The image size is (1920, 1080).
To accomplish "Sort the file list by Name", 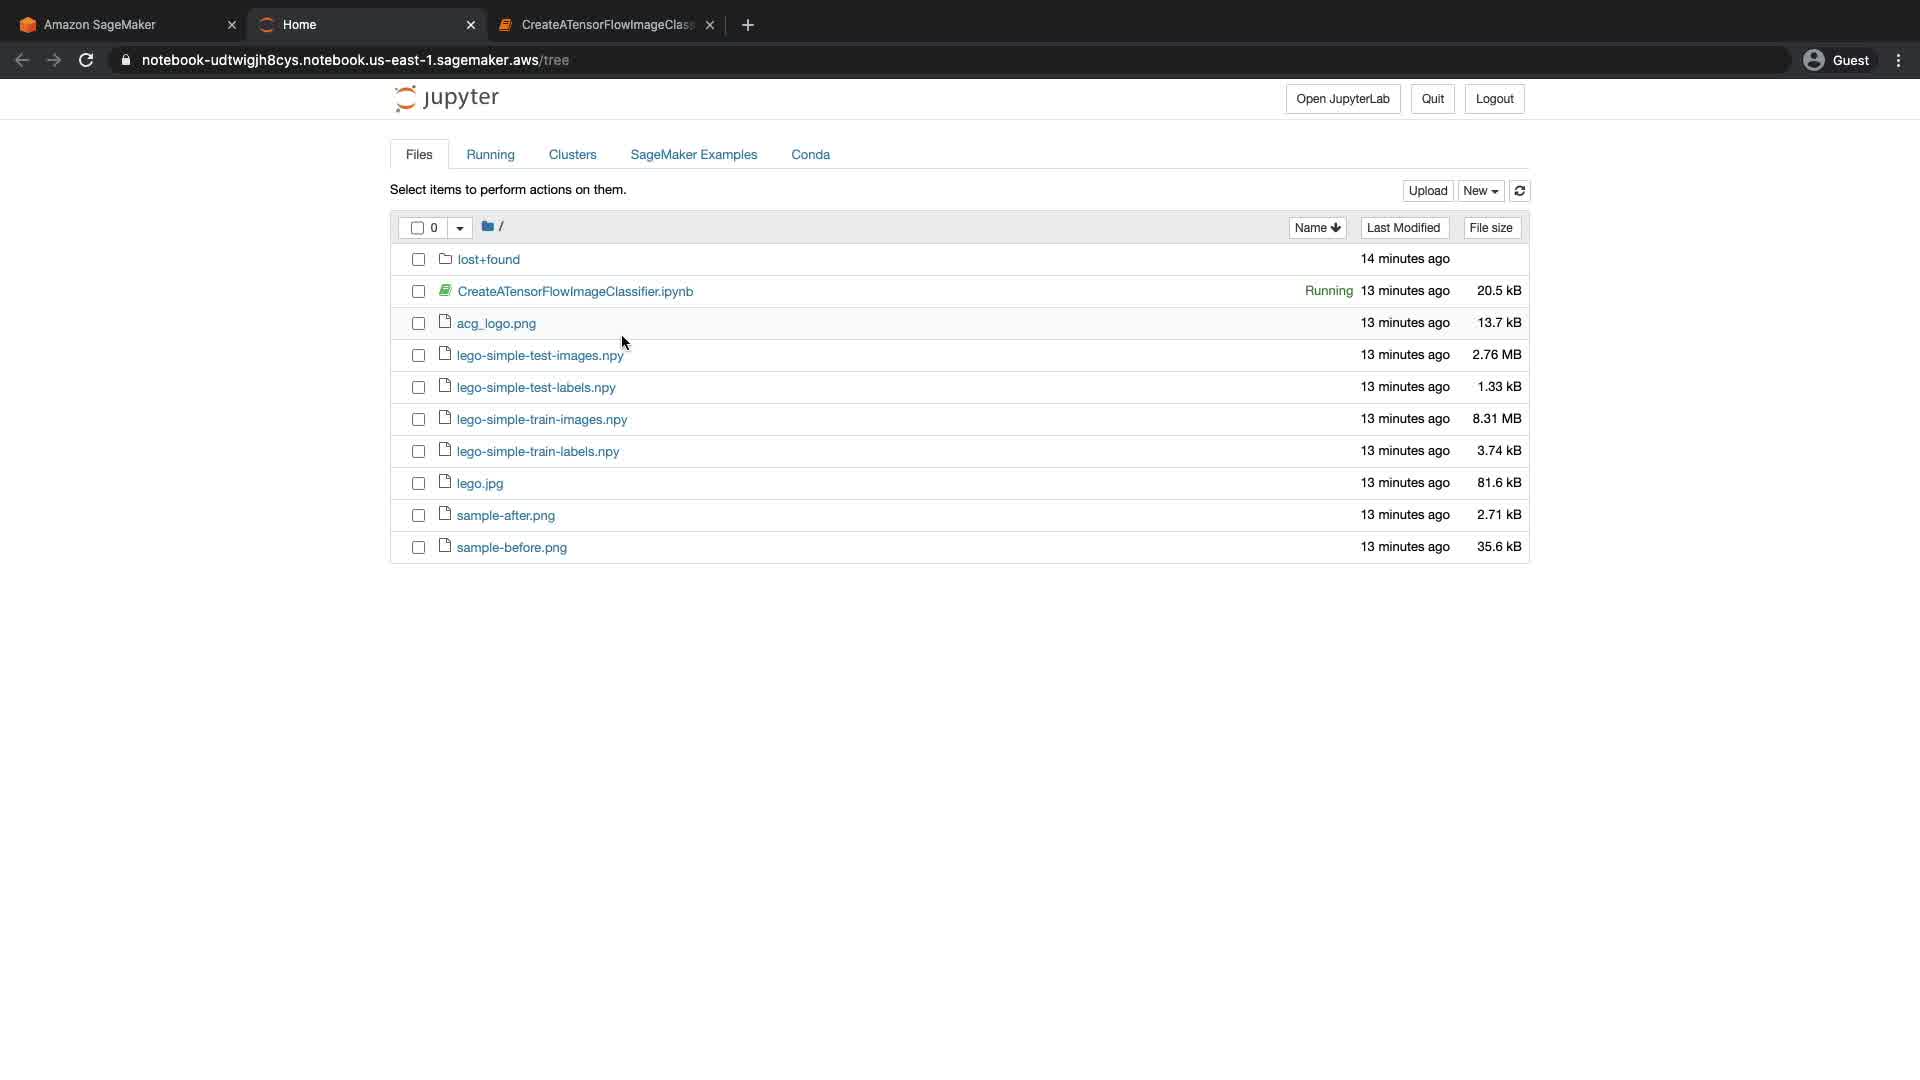I will click(x=1316, y=228).
